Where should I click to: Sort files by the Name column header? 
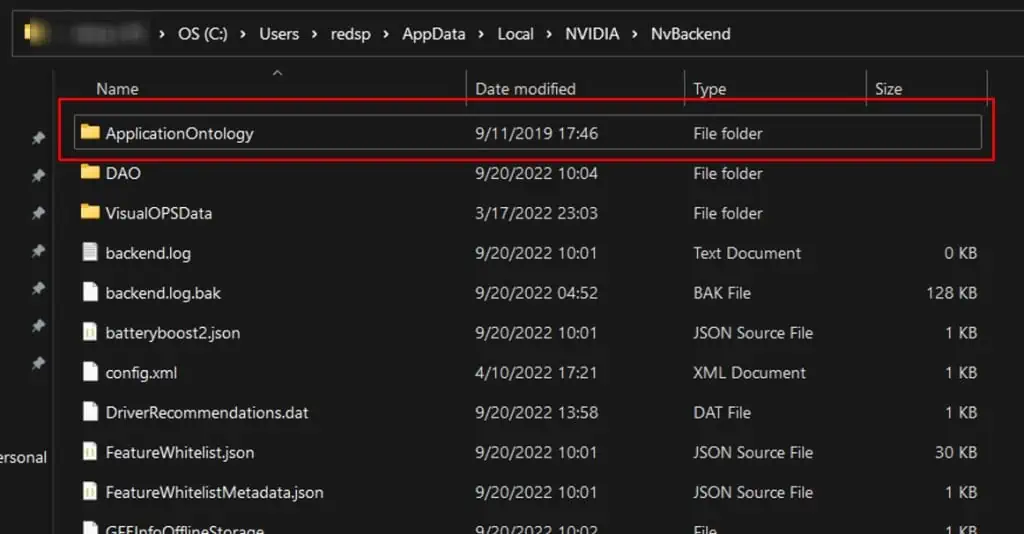[118, 89]
